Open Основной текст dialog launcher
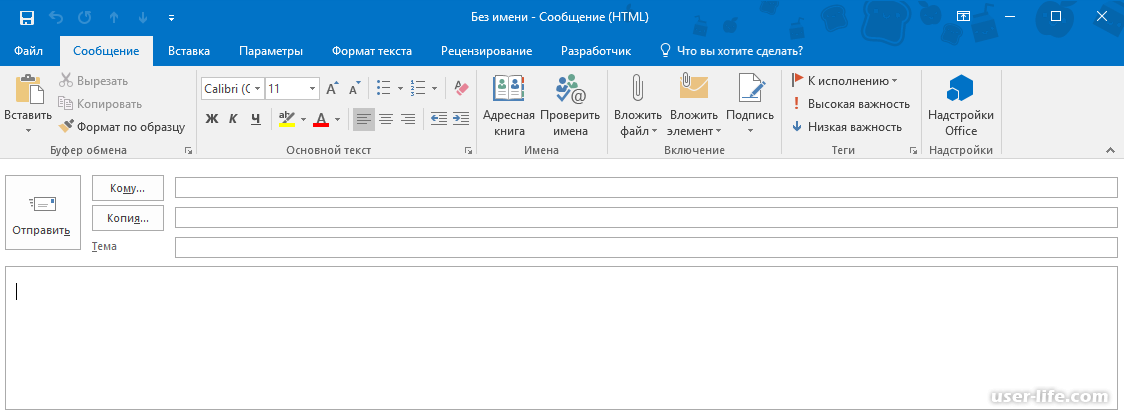1124x417 pixels. pyautogui.click(x=468, y=150)
